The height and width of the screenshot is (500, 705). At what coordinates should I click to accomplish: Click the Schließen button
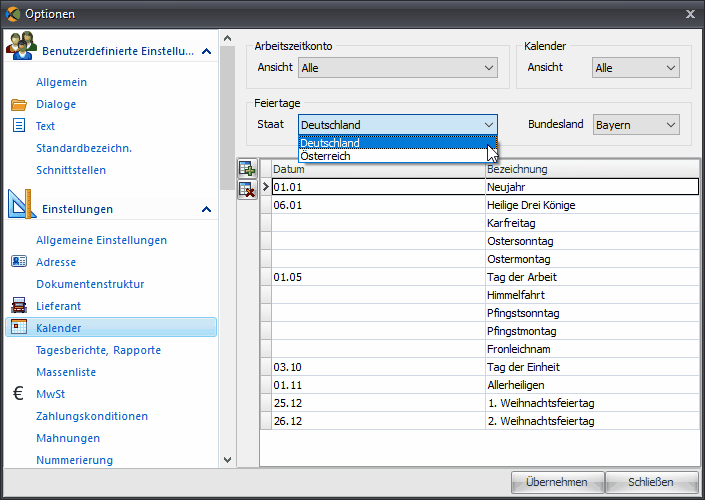point(651,482)
